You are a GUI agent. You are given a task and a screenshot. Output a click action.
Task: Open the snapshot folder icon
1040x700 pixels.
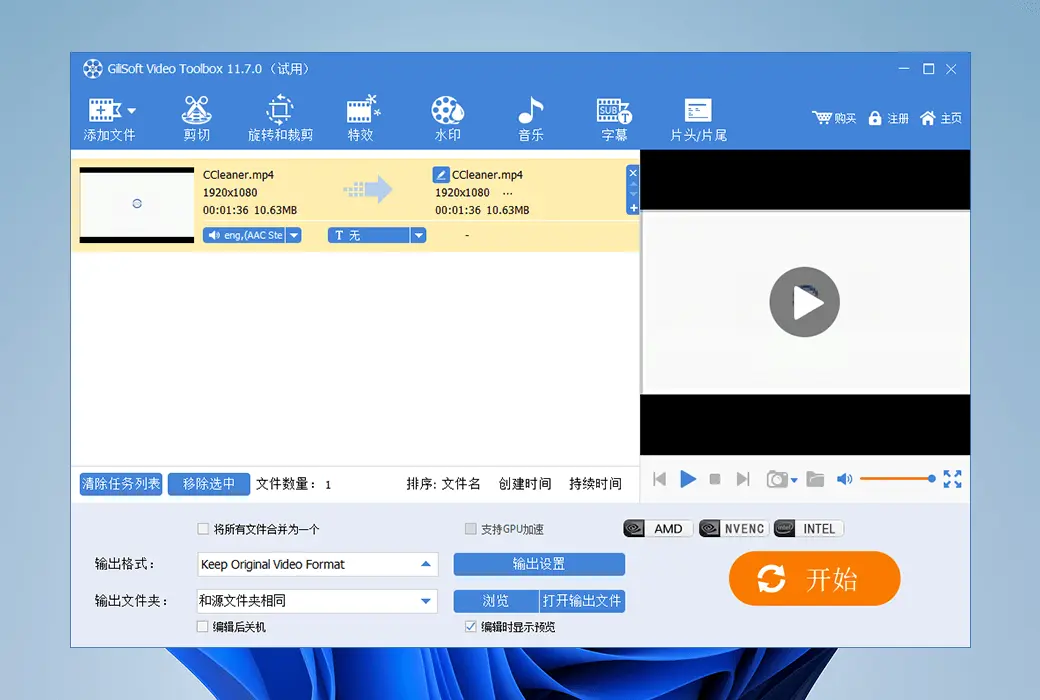tap(815, 479)
